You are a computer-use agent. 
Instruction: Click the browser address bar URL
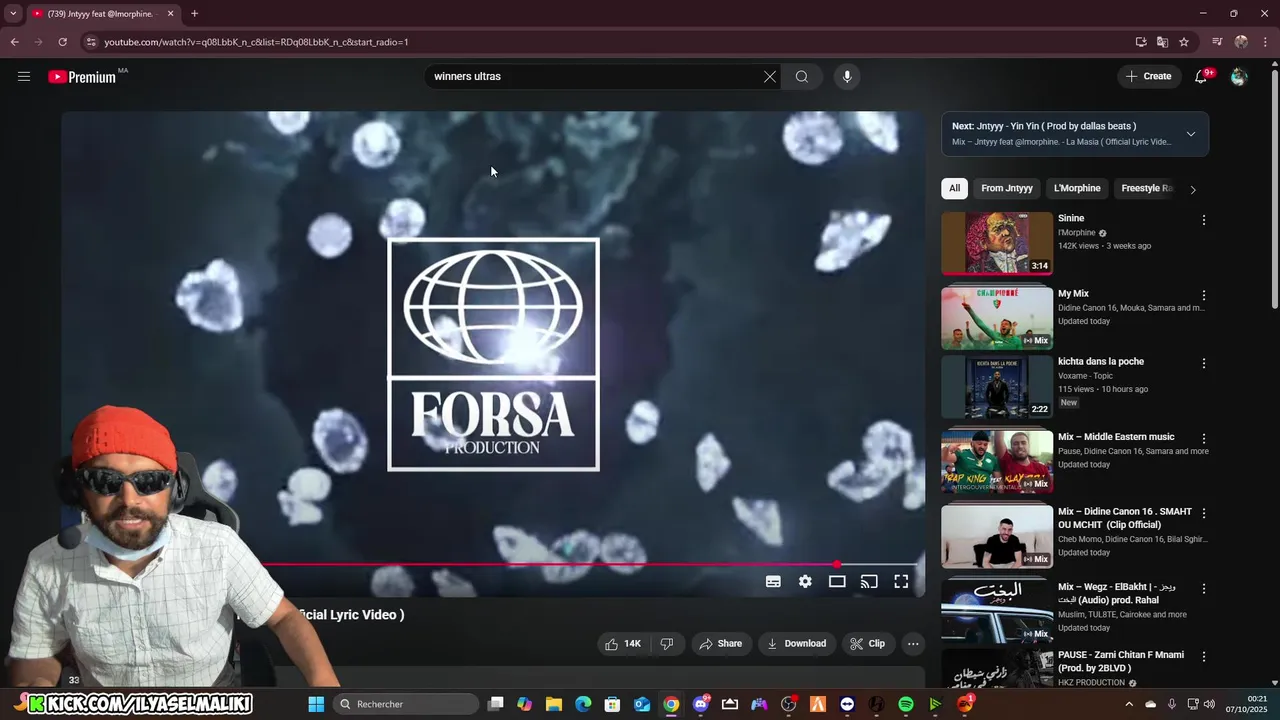(x=256, y=42)
